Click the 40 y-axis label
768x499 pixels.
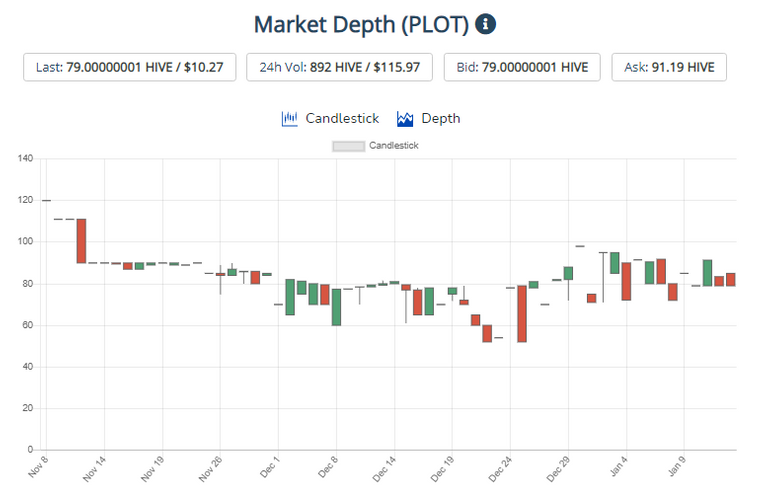pyautogui.click(x=27, y=367)
